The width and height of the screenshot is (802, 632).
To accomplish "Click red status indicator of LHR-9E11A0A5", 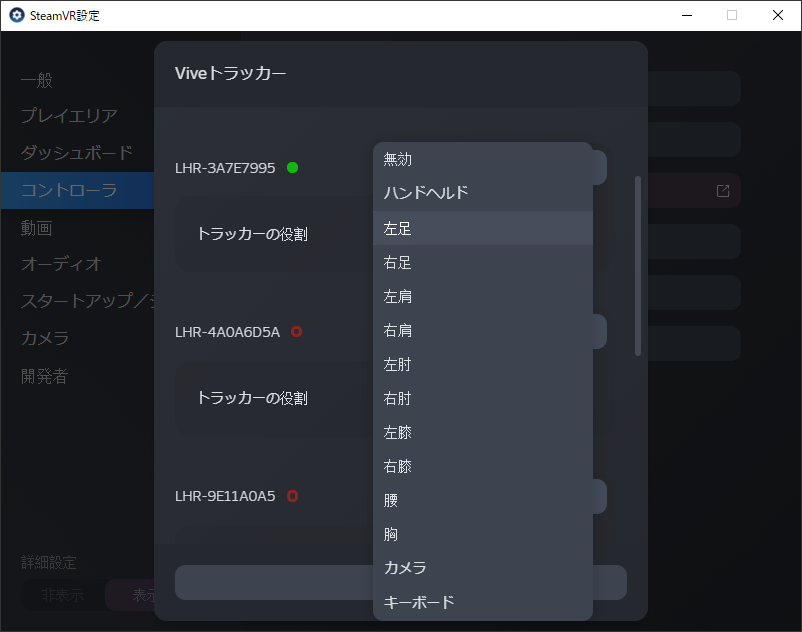I will tap(293, 496).
